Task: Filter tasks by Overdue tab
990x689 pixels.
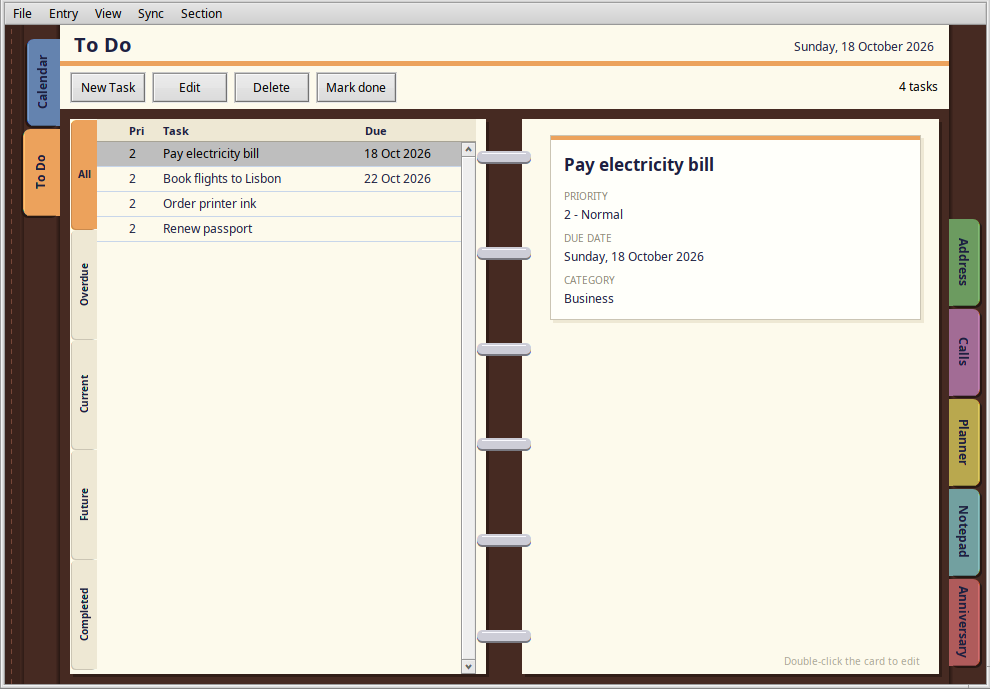Action: (85, 284)
